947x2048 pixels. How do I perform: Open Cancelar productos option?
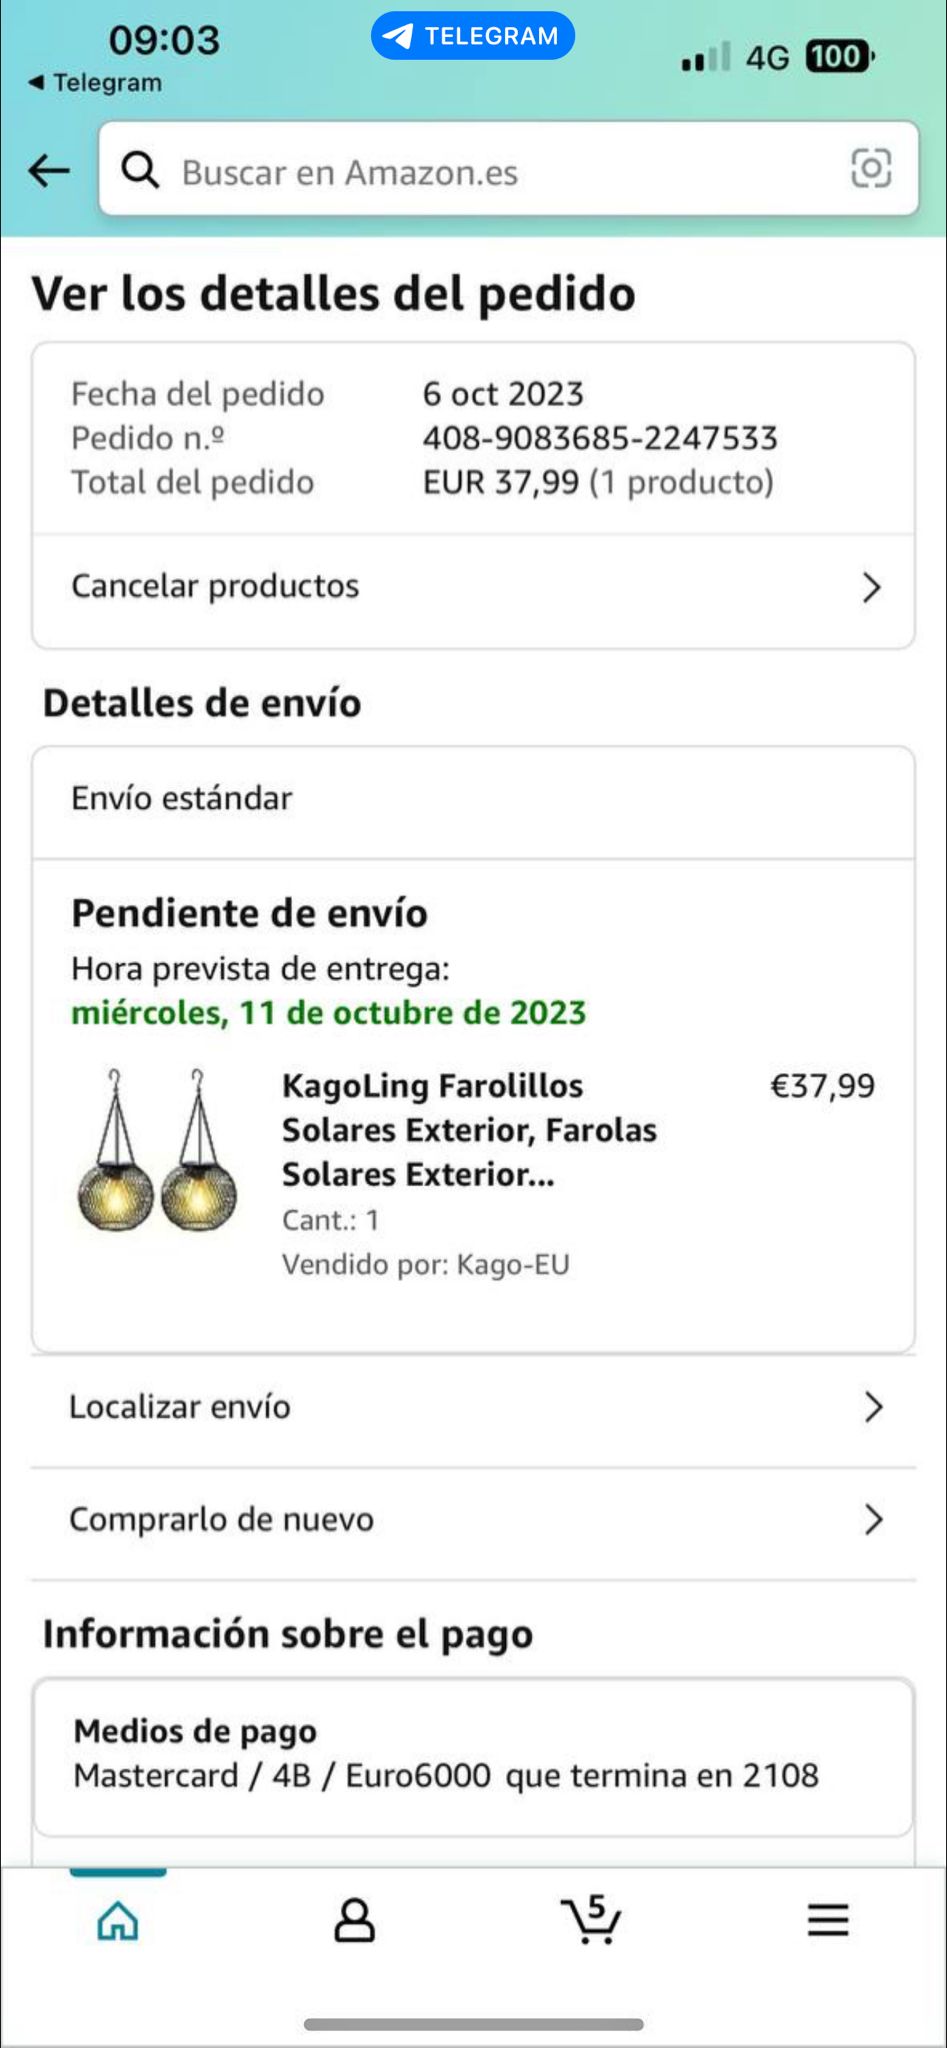215,586
